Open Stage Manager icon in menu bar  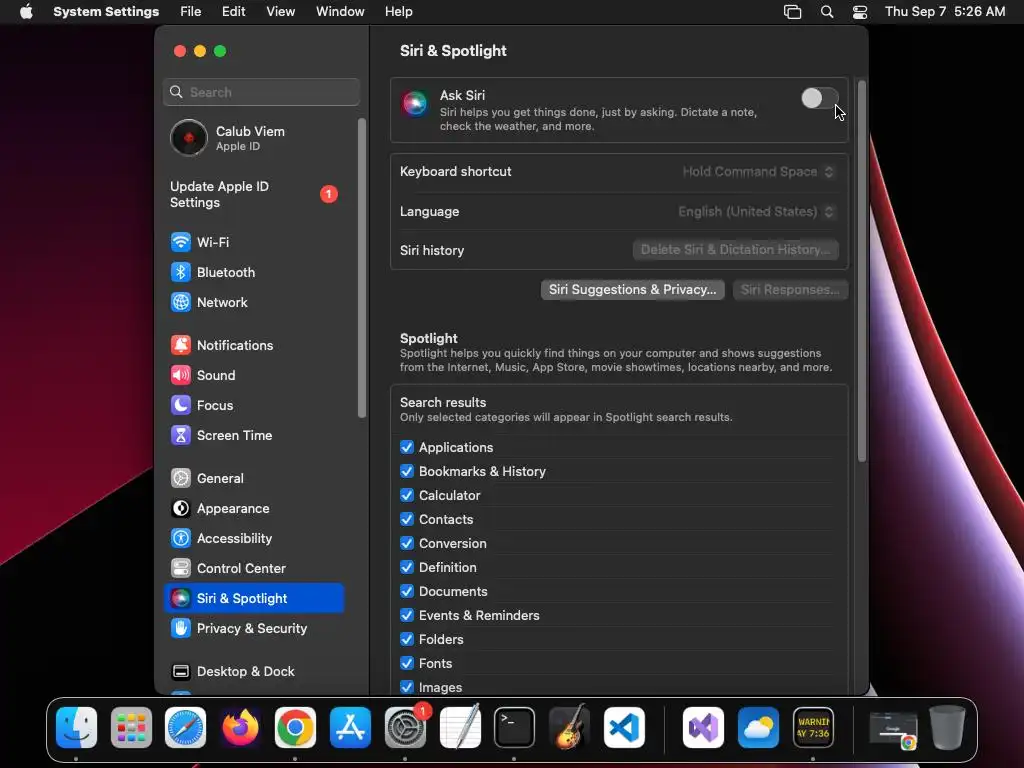point(792,12)
